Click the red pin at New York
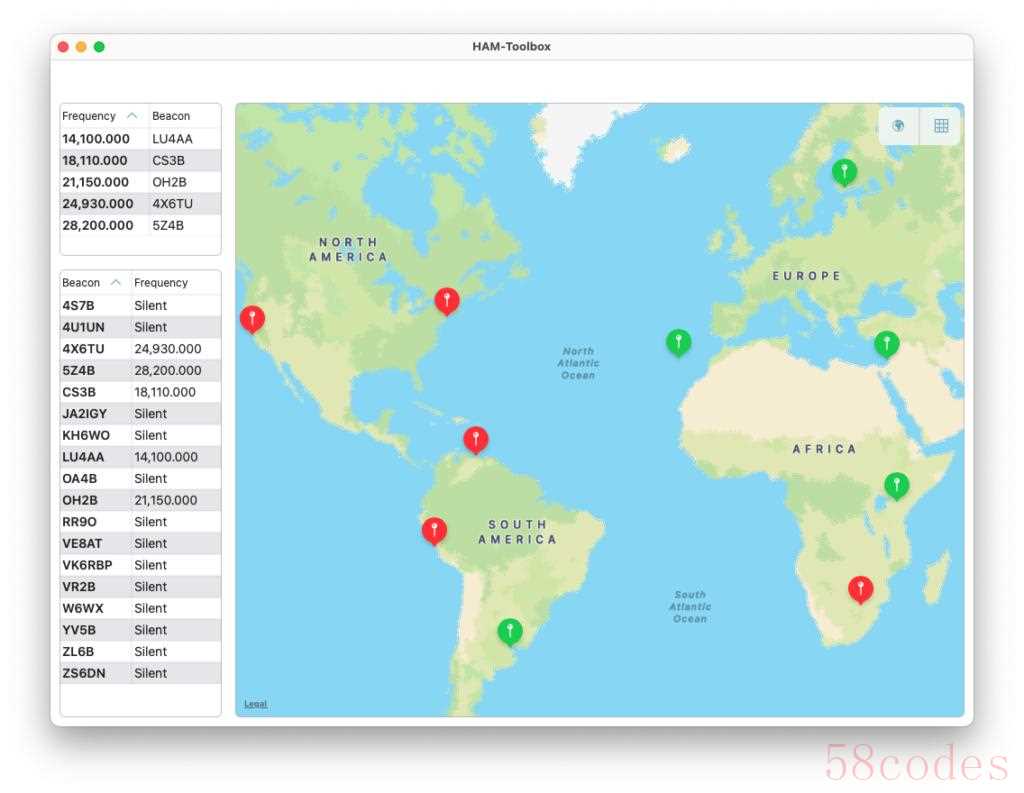Screen dimensions: 1024x793 point(447,301)
